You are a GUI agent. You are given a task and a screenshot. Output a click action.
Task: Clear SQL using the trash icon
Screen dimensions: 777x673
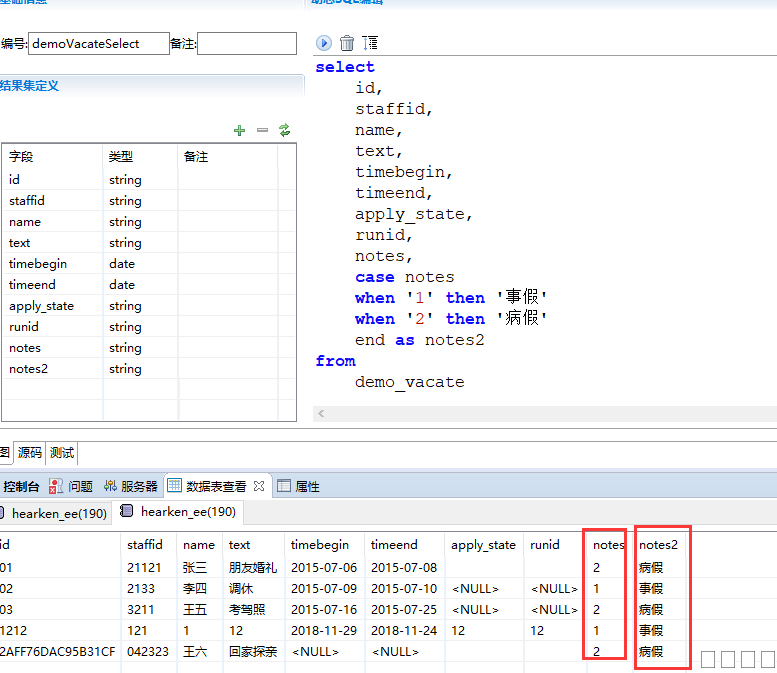coord(347,43)
